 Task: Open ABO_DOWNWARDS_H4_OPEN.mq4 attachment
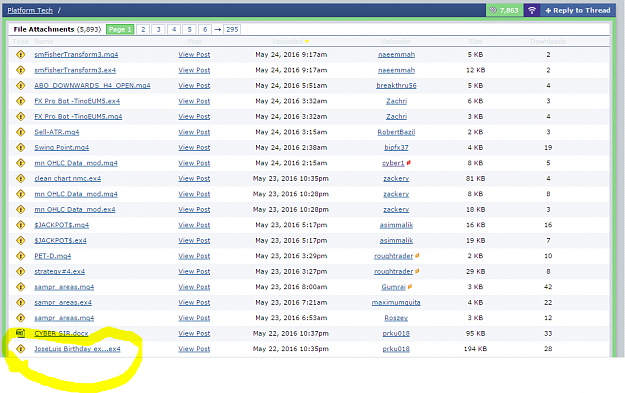(x=92, y=86)
